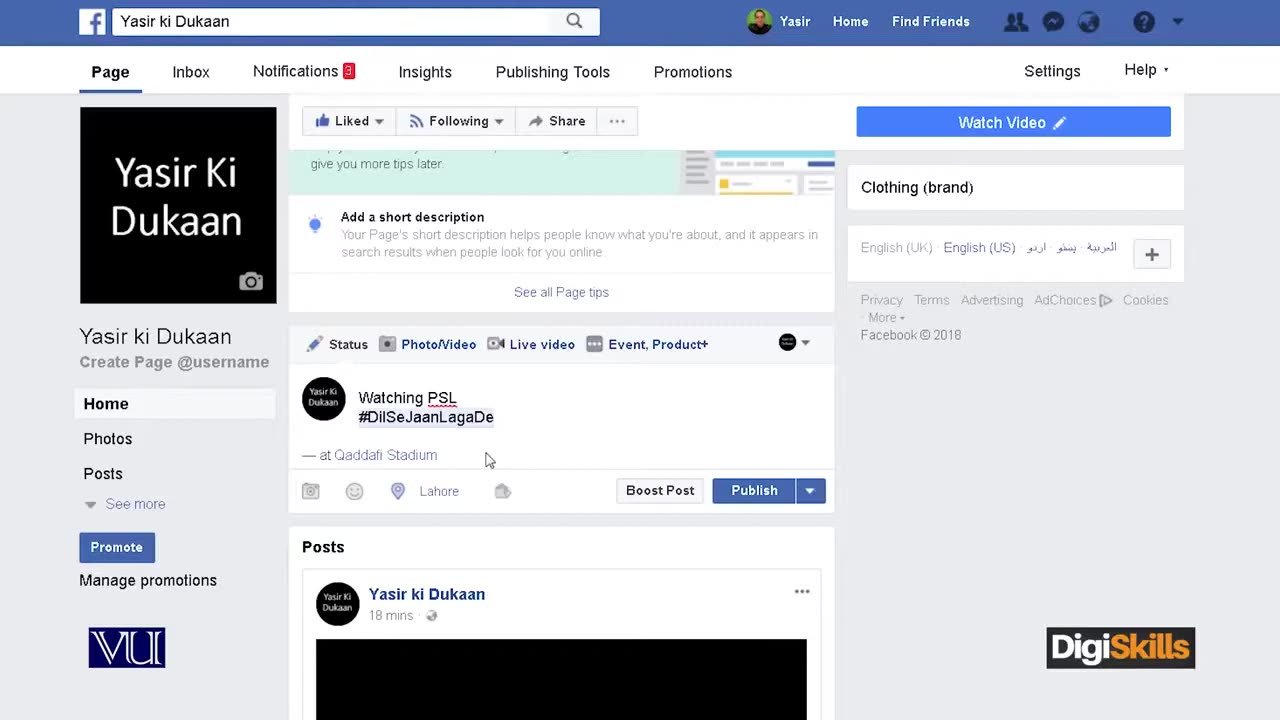
Task: Click the Boost Post button
Action: click(660, 491)
